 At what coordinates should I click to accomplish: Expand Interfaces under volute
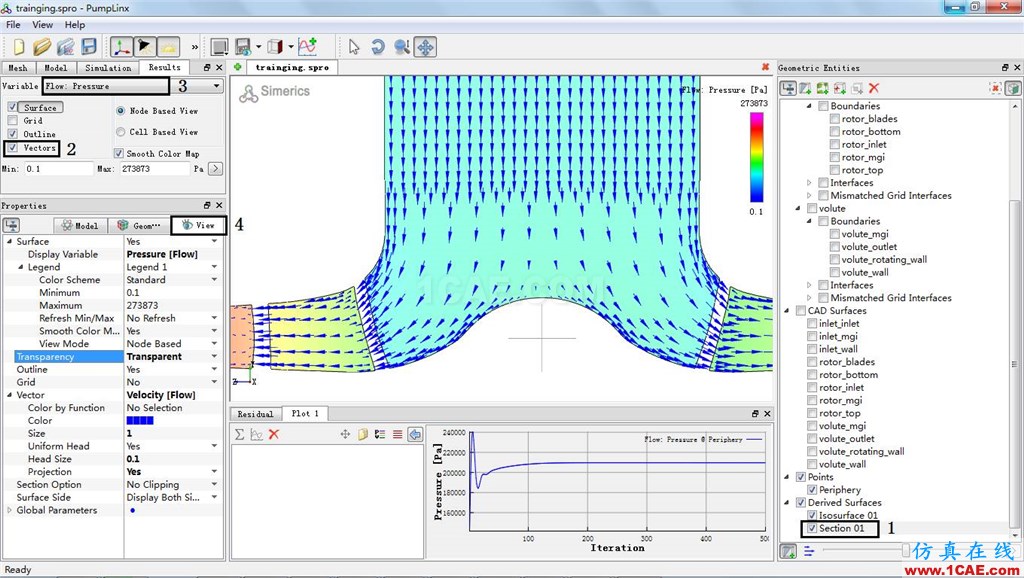click(x=809, y=285)
